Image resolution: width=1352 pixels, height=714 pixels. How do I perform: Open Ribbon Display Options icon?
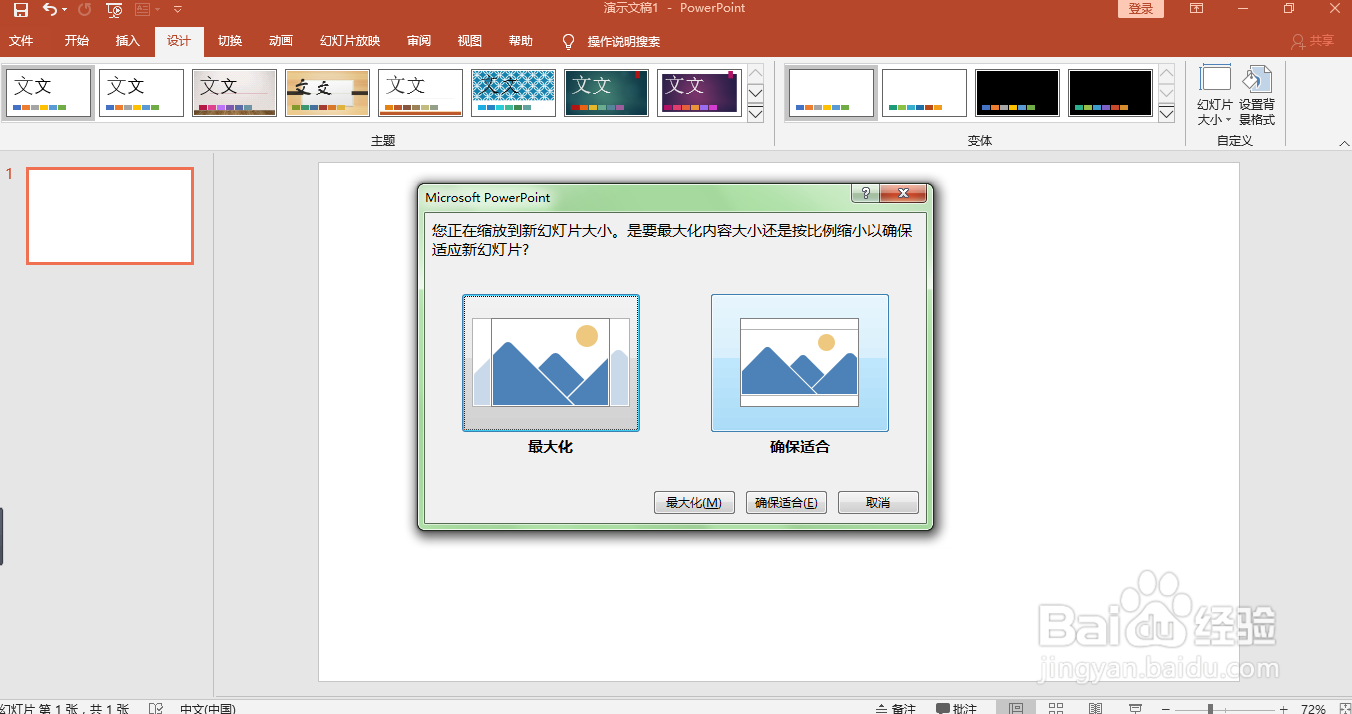1196,9
